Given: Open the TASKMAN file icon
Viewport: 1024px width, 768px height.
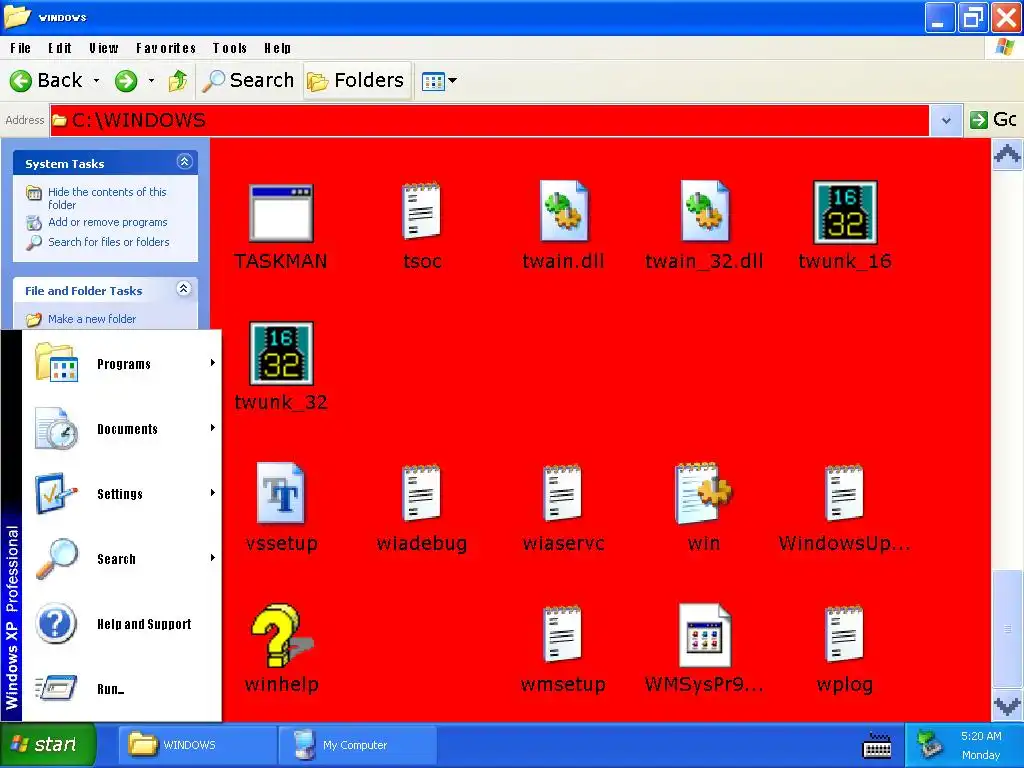Looking at the screenshot, I should click(281, 214).
